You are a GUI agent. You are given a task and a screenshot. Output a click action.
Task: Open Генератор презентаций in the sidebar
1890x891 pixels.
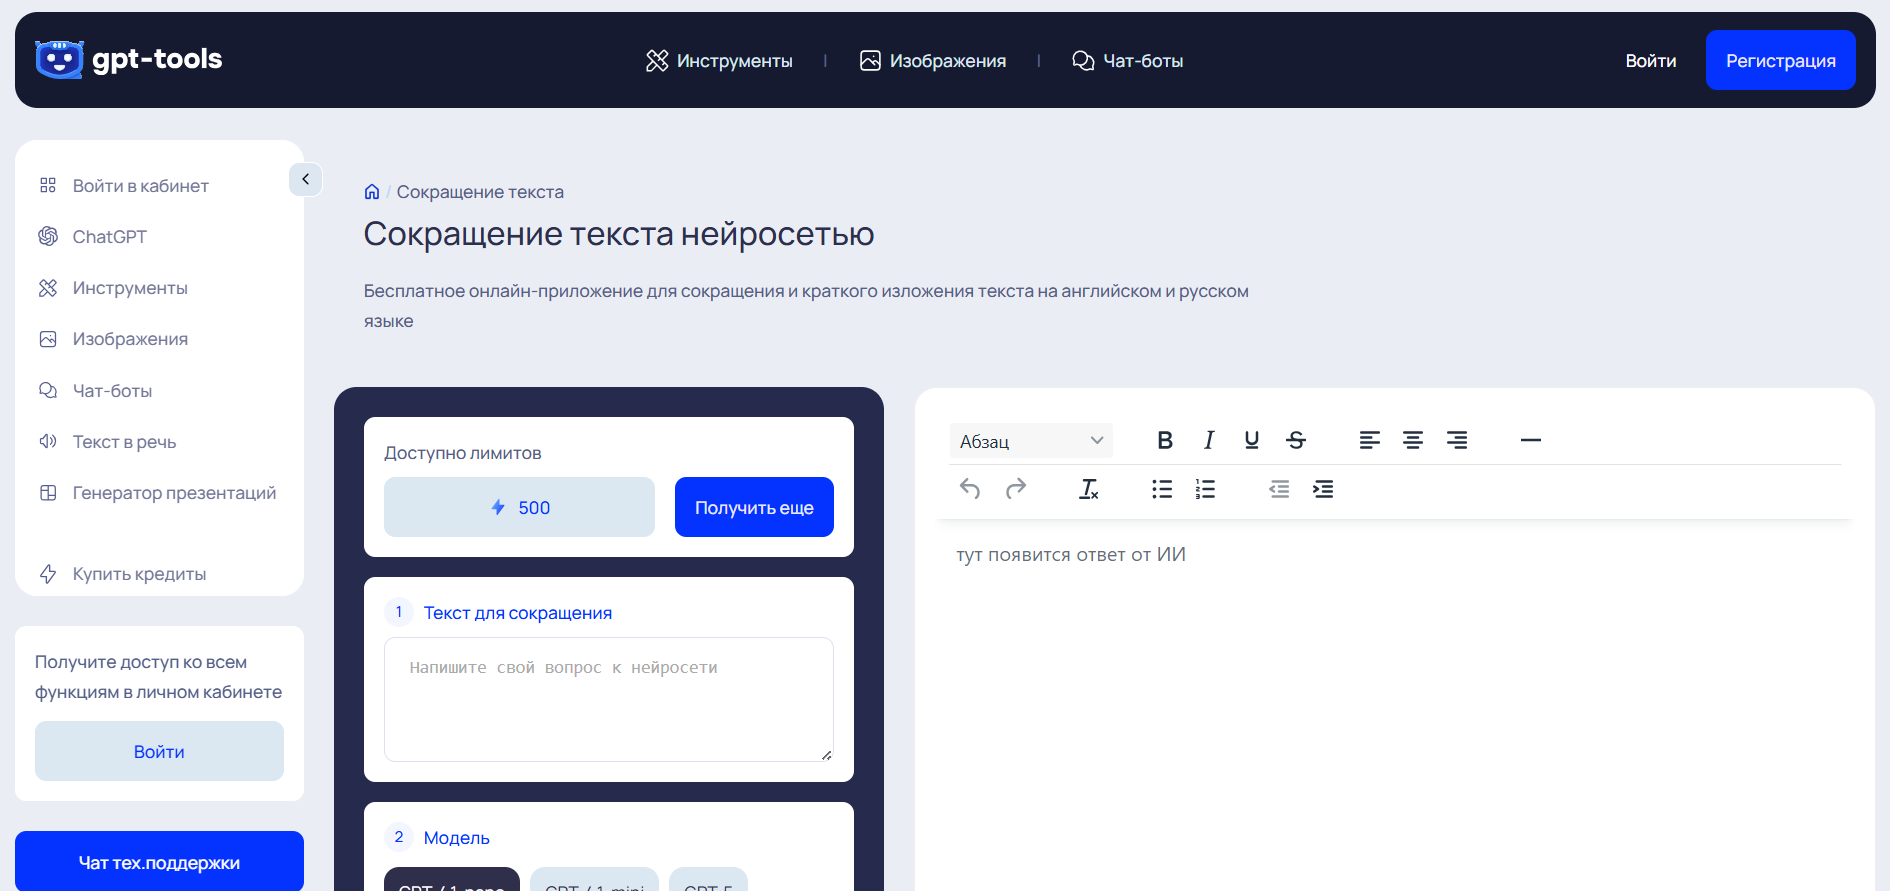[174, 493]
